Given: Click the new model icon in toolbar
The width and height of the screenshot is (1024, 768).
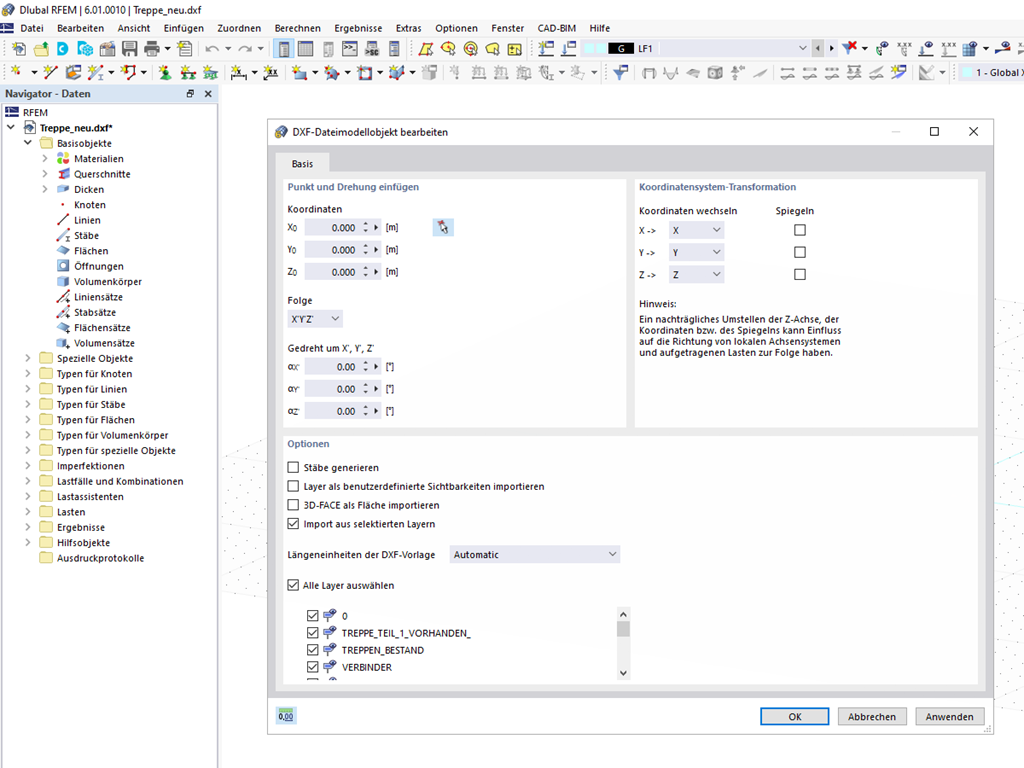Looking at the screenshot, I should [18, 49].
